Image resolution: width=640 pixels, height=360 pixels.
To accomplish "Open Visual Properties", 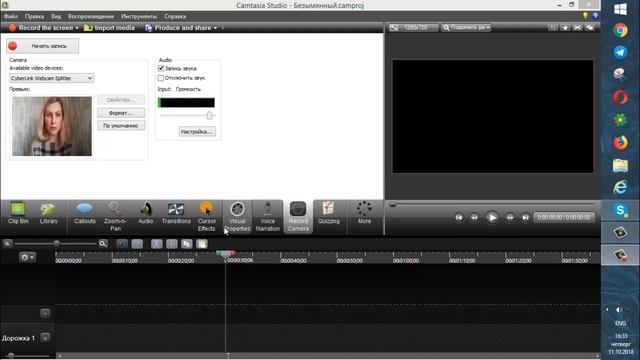I will tap(237, 216).
